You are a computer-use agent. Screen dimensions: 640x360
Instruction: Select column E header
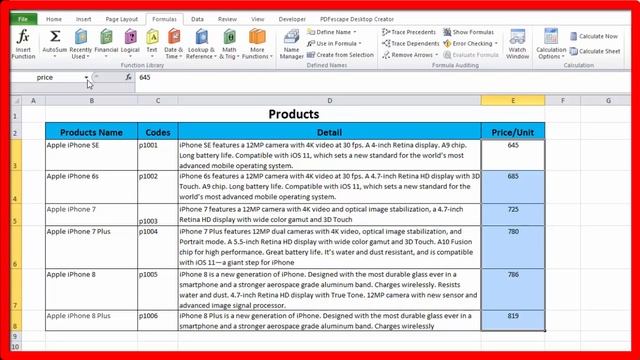[513, 100]
